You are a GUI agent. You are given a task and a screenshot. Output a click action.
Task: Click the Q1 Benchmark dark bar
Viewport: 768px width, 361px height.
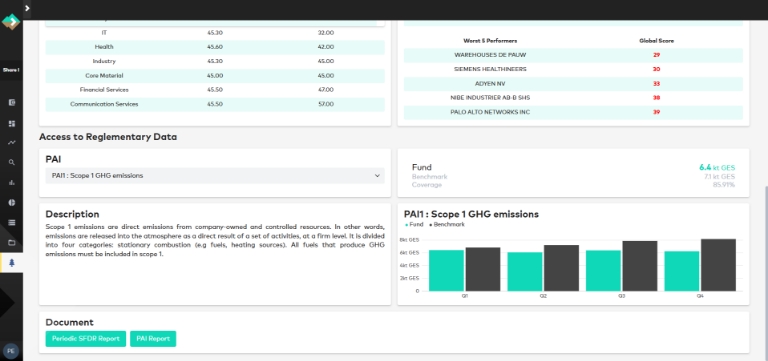(483, 269)
